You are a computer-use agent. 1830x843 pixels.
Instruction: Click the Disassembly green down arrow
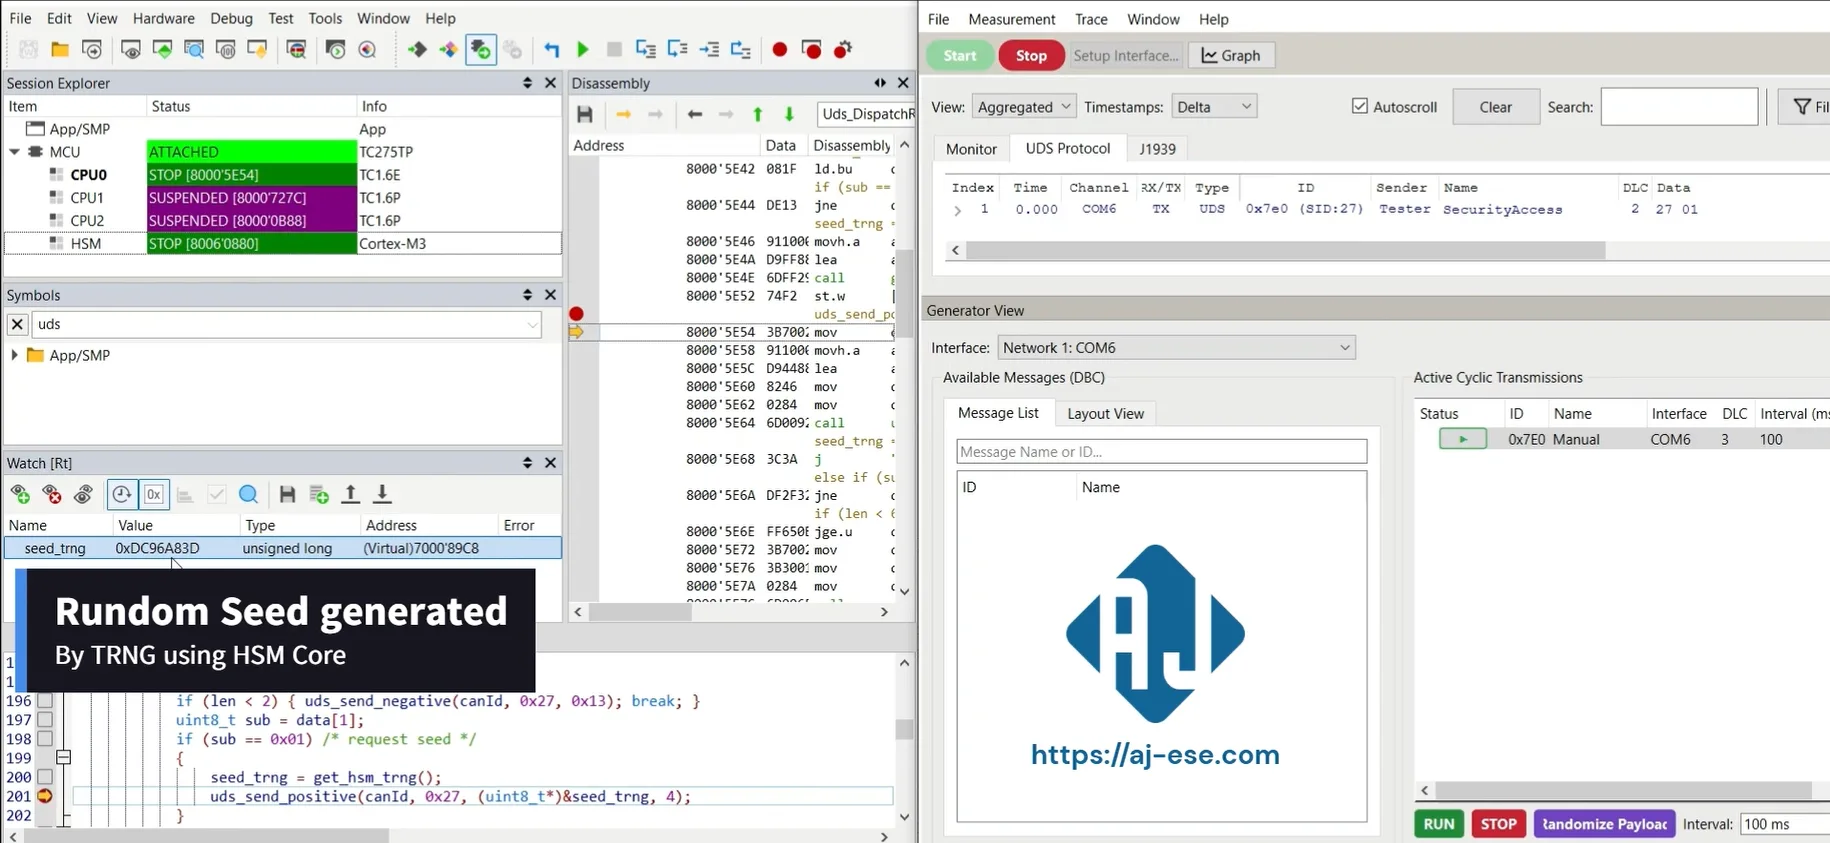[789, 114]
